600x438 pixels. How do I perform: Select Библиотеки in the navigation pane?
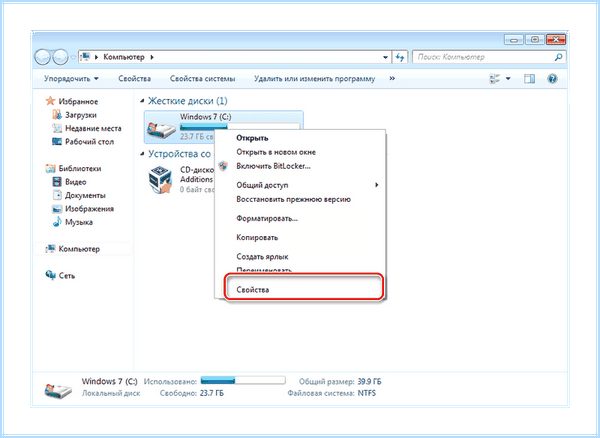pyautogui.click(x=80, y=168)
